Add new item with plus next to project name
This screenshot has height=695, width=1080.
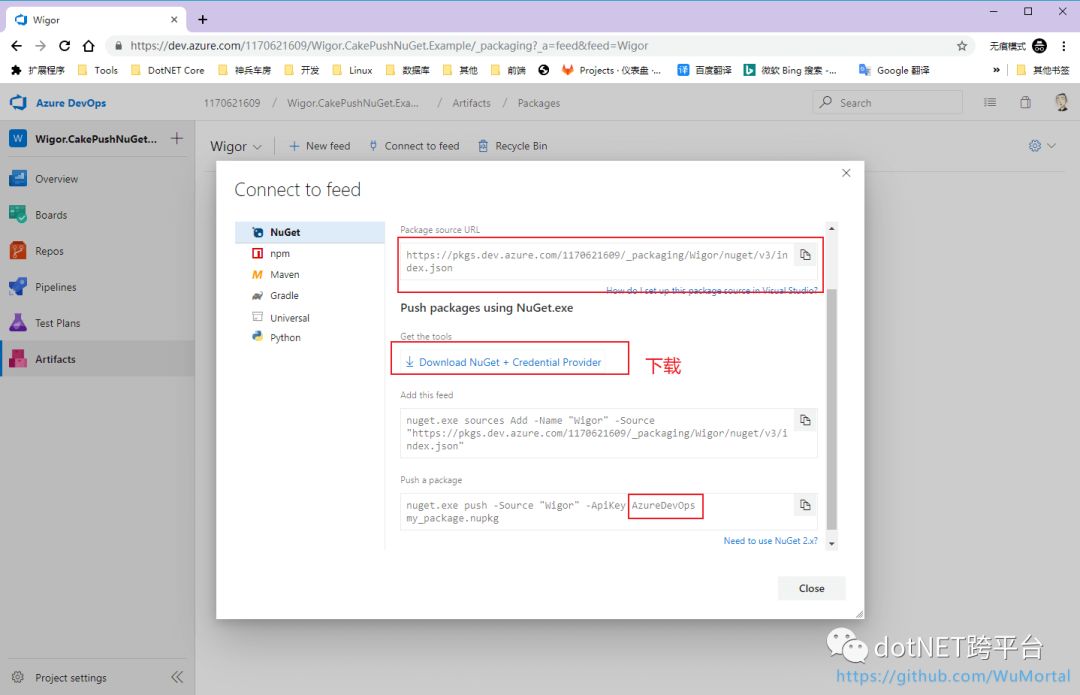point(177,138)
